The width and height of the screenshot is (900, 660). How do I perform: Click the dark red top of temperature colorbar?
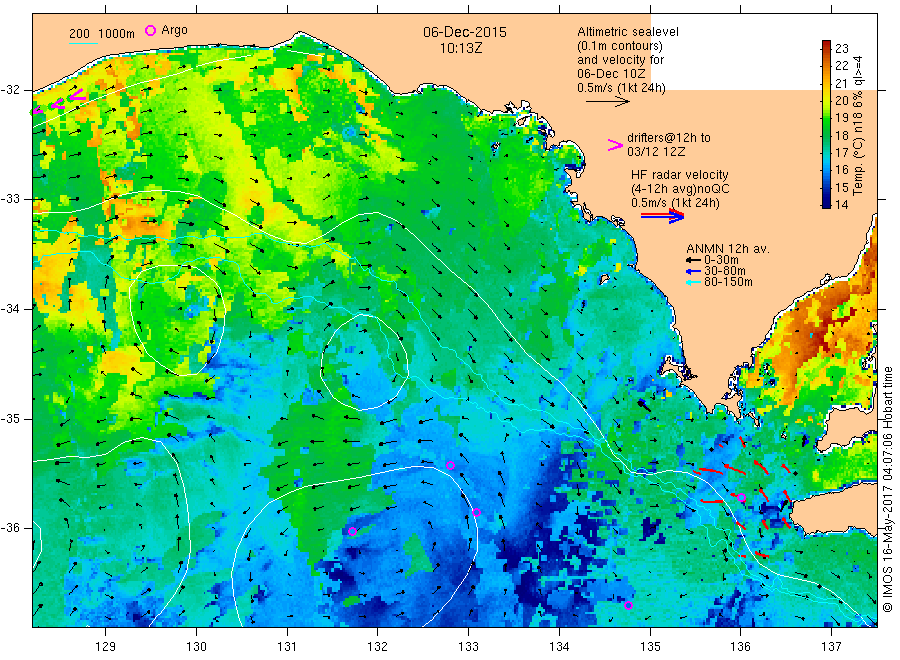pyautogui.click(x=827, y=45)
